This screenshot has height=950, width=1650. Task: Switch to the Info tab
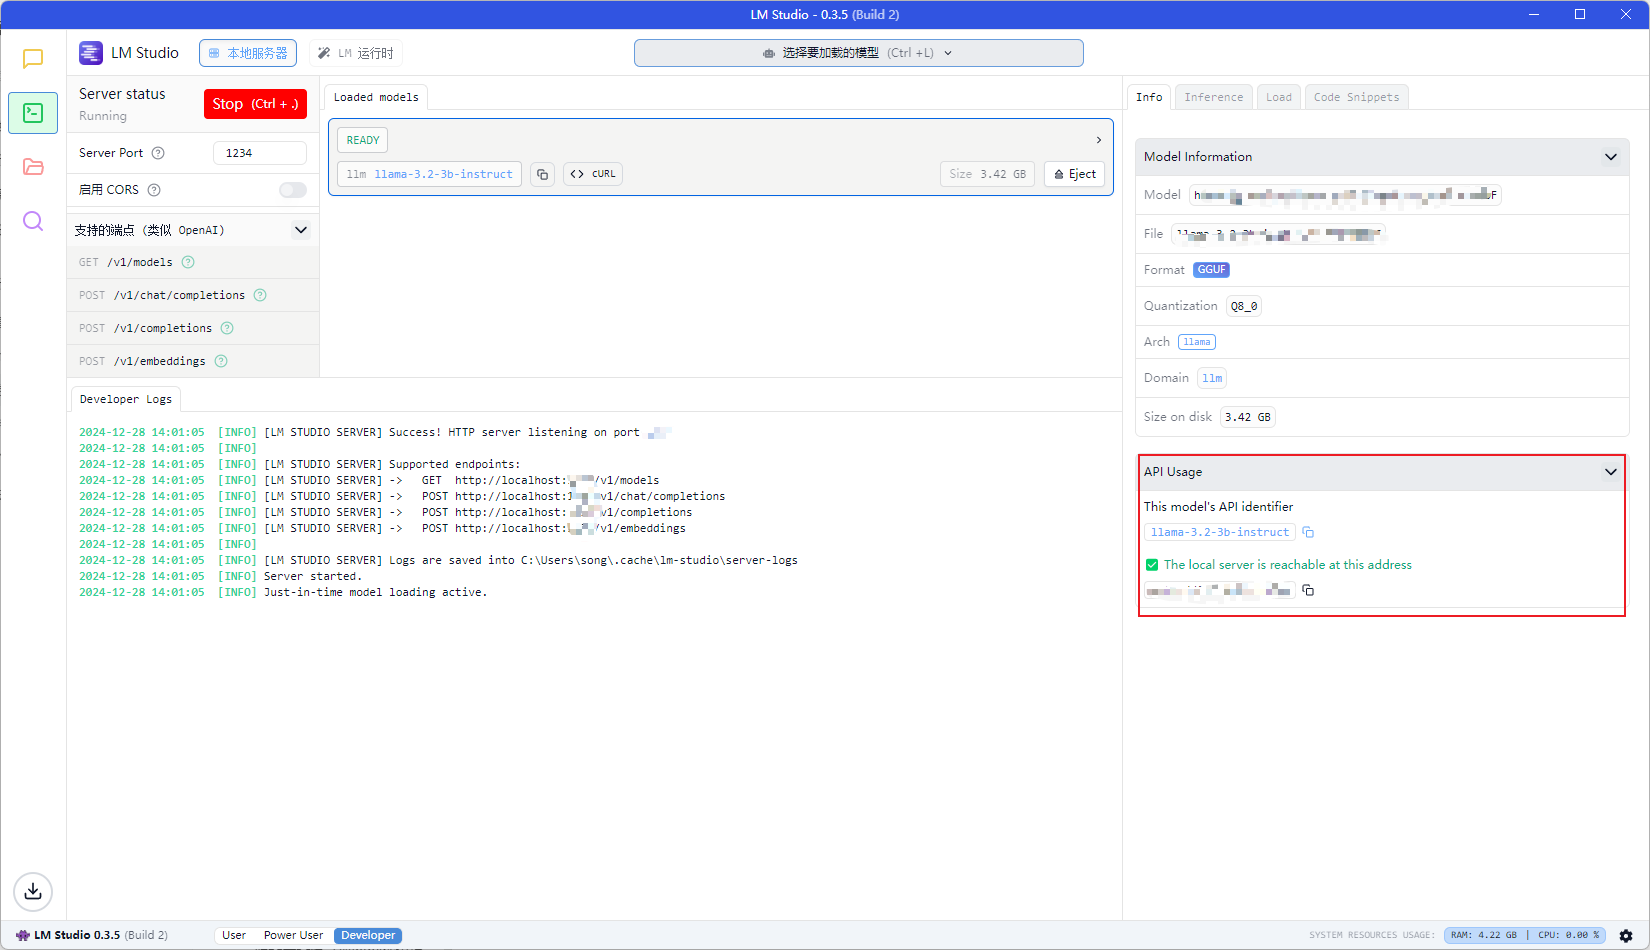1149,97
